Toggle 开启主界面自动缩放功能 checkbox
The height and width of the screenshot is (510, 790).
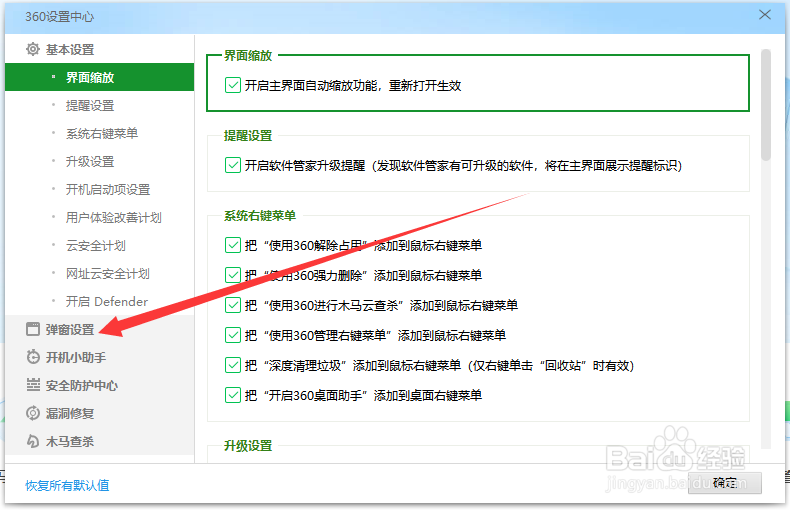coord(233,85)
